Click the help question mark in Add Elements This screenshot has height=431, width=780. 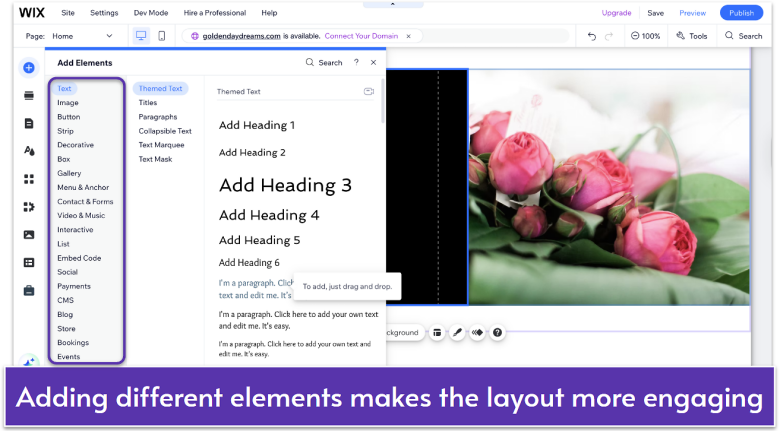click(356, 62)
